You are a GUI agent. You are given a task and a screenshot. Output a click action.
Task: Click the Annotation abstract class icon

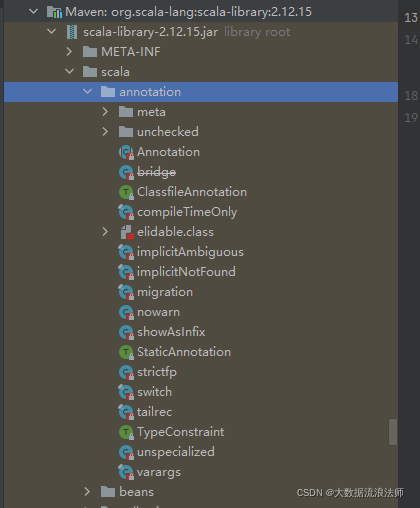126,152
